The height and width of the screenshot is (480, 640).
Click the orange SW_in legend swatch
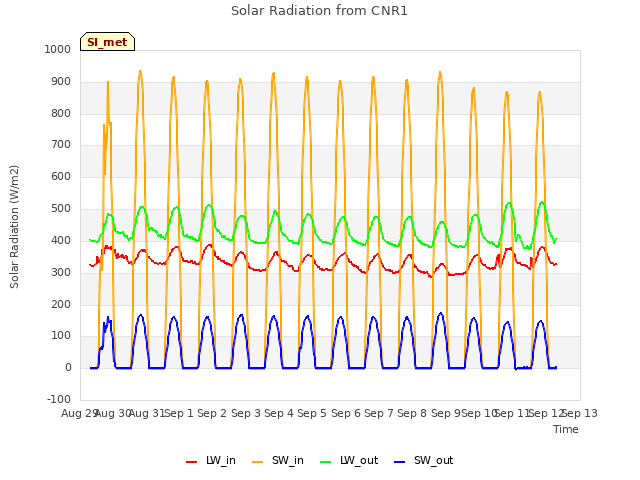tap(258, 462)
